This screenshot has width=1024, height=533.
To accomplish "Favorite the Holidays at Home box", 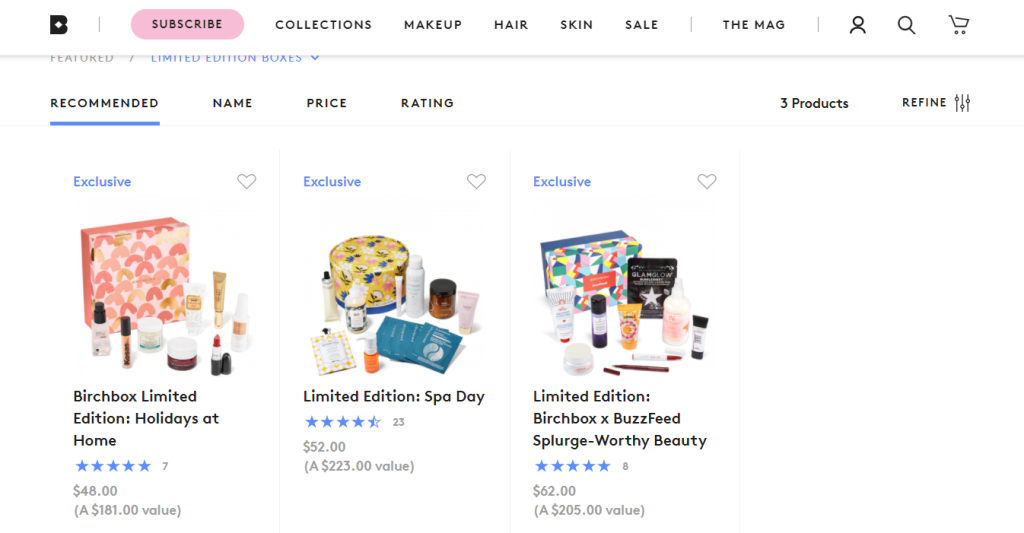I will click(246, 181).
